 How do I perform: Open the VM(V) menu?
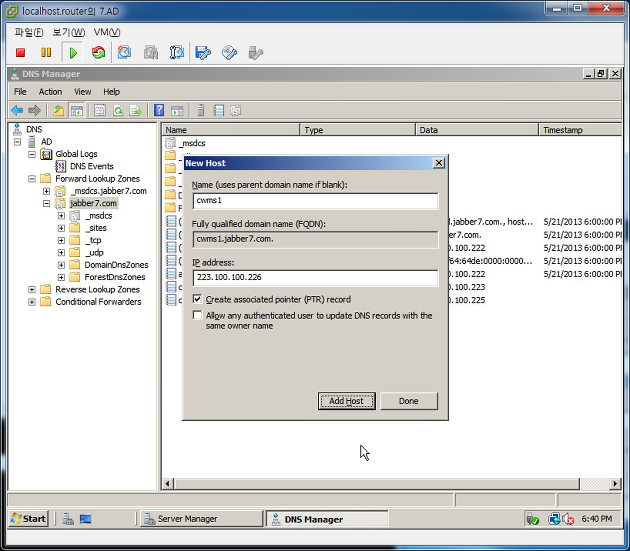click(x=107, y=32)
